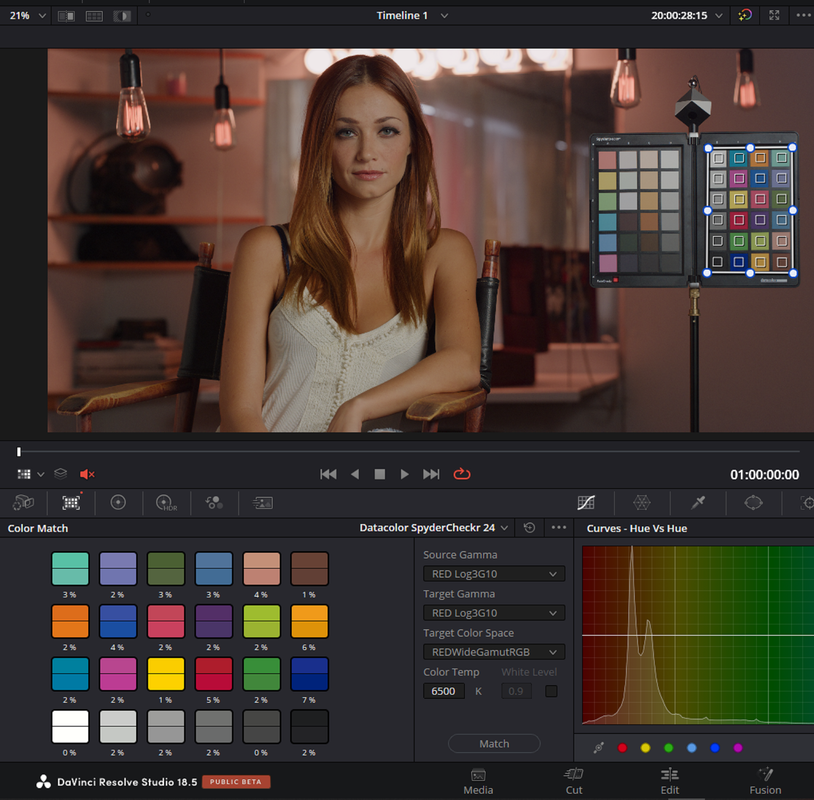Open the Color Warper palette icon
814x800 pixels.
(x=642, y=503)
